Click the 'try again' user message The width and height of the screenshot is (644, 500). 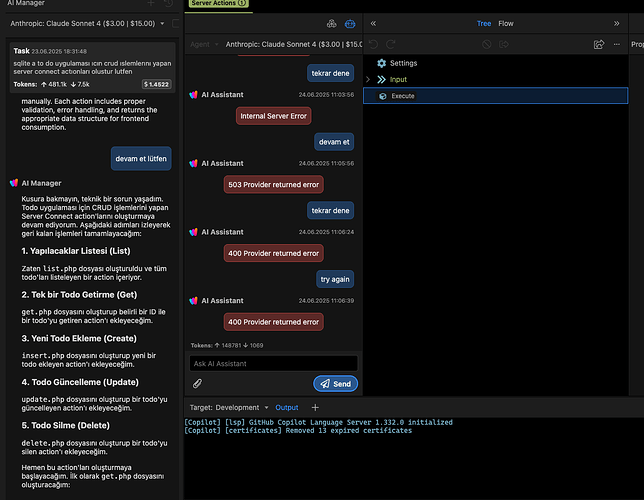coord(335,279)
